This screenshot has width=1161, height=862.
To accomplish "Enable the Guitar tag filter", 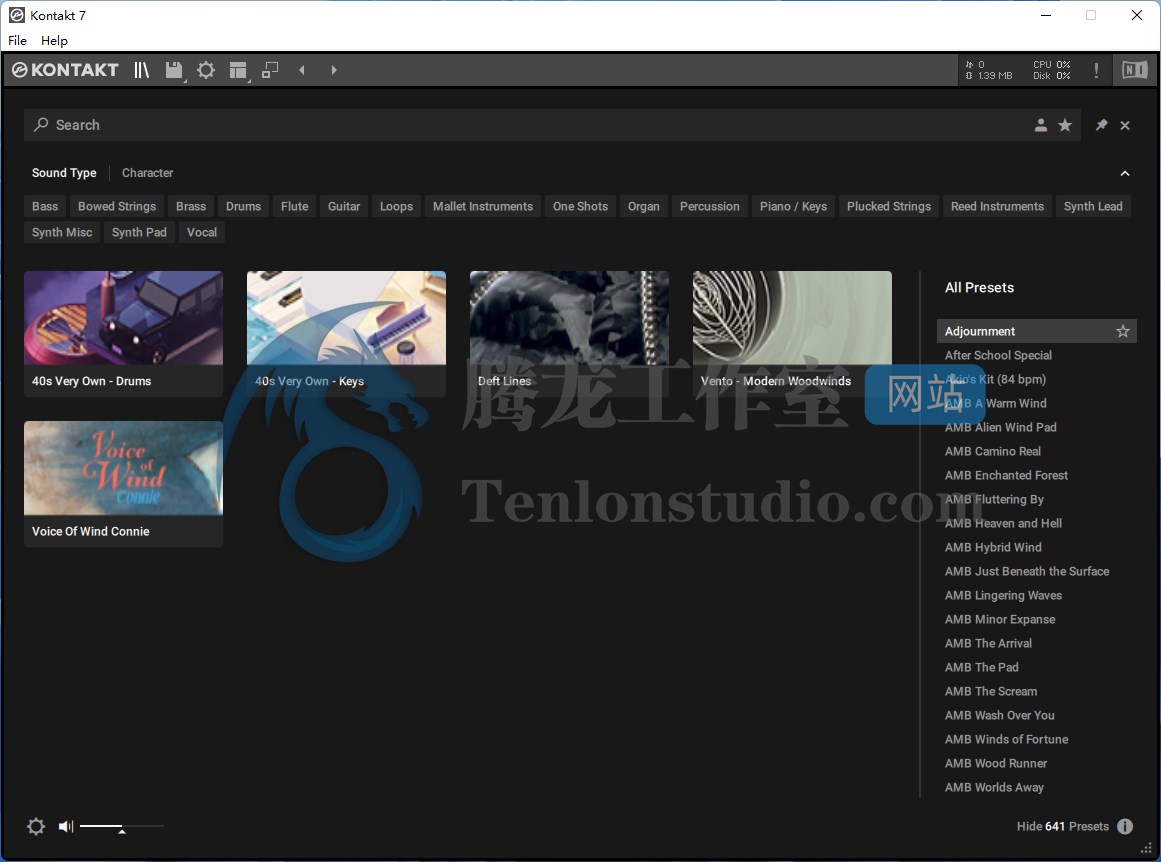I will [x=344, y=207].
